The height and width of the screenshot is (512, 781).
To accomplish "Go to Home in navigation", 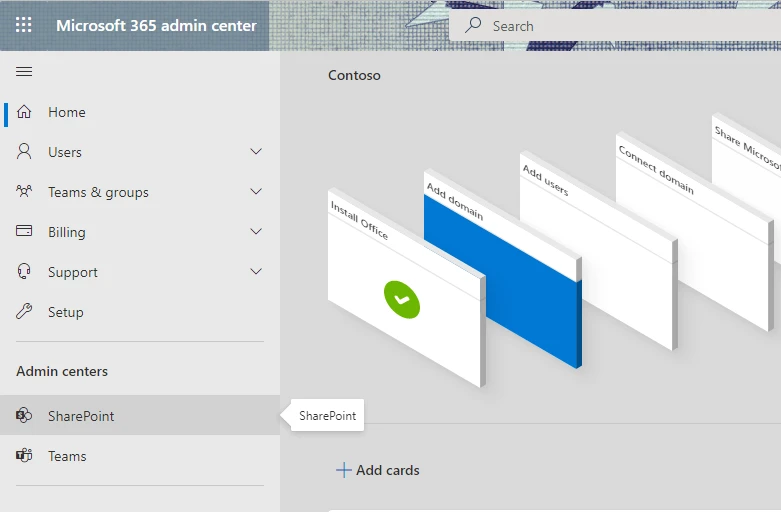I will click(x=140, y=112).
